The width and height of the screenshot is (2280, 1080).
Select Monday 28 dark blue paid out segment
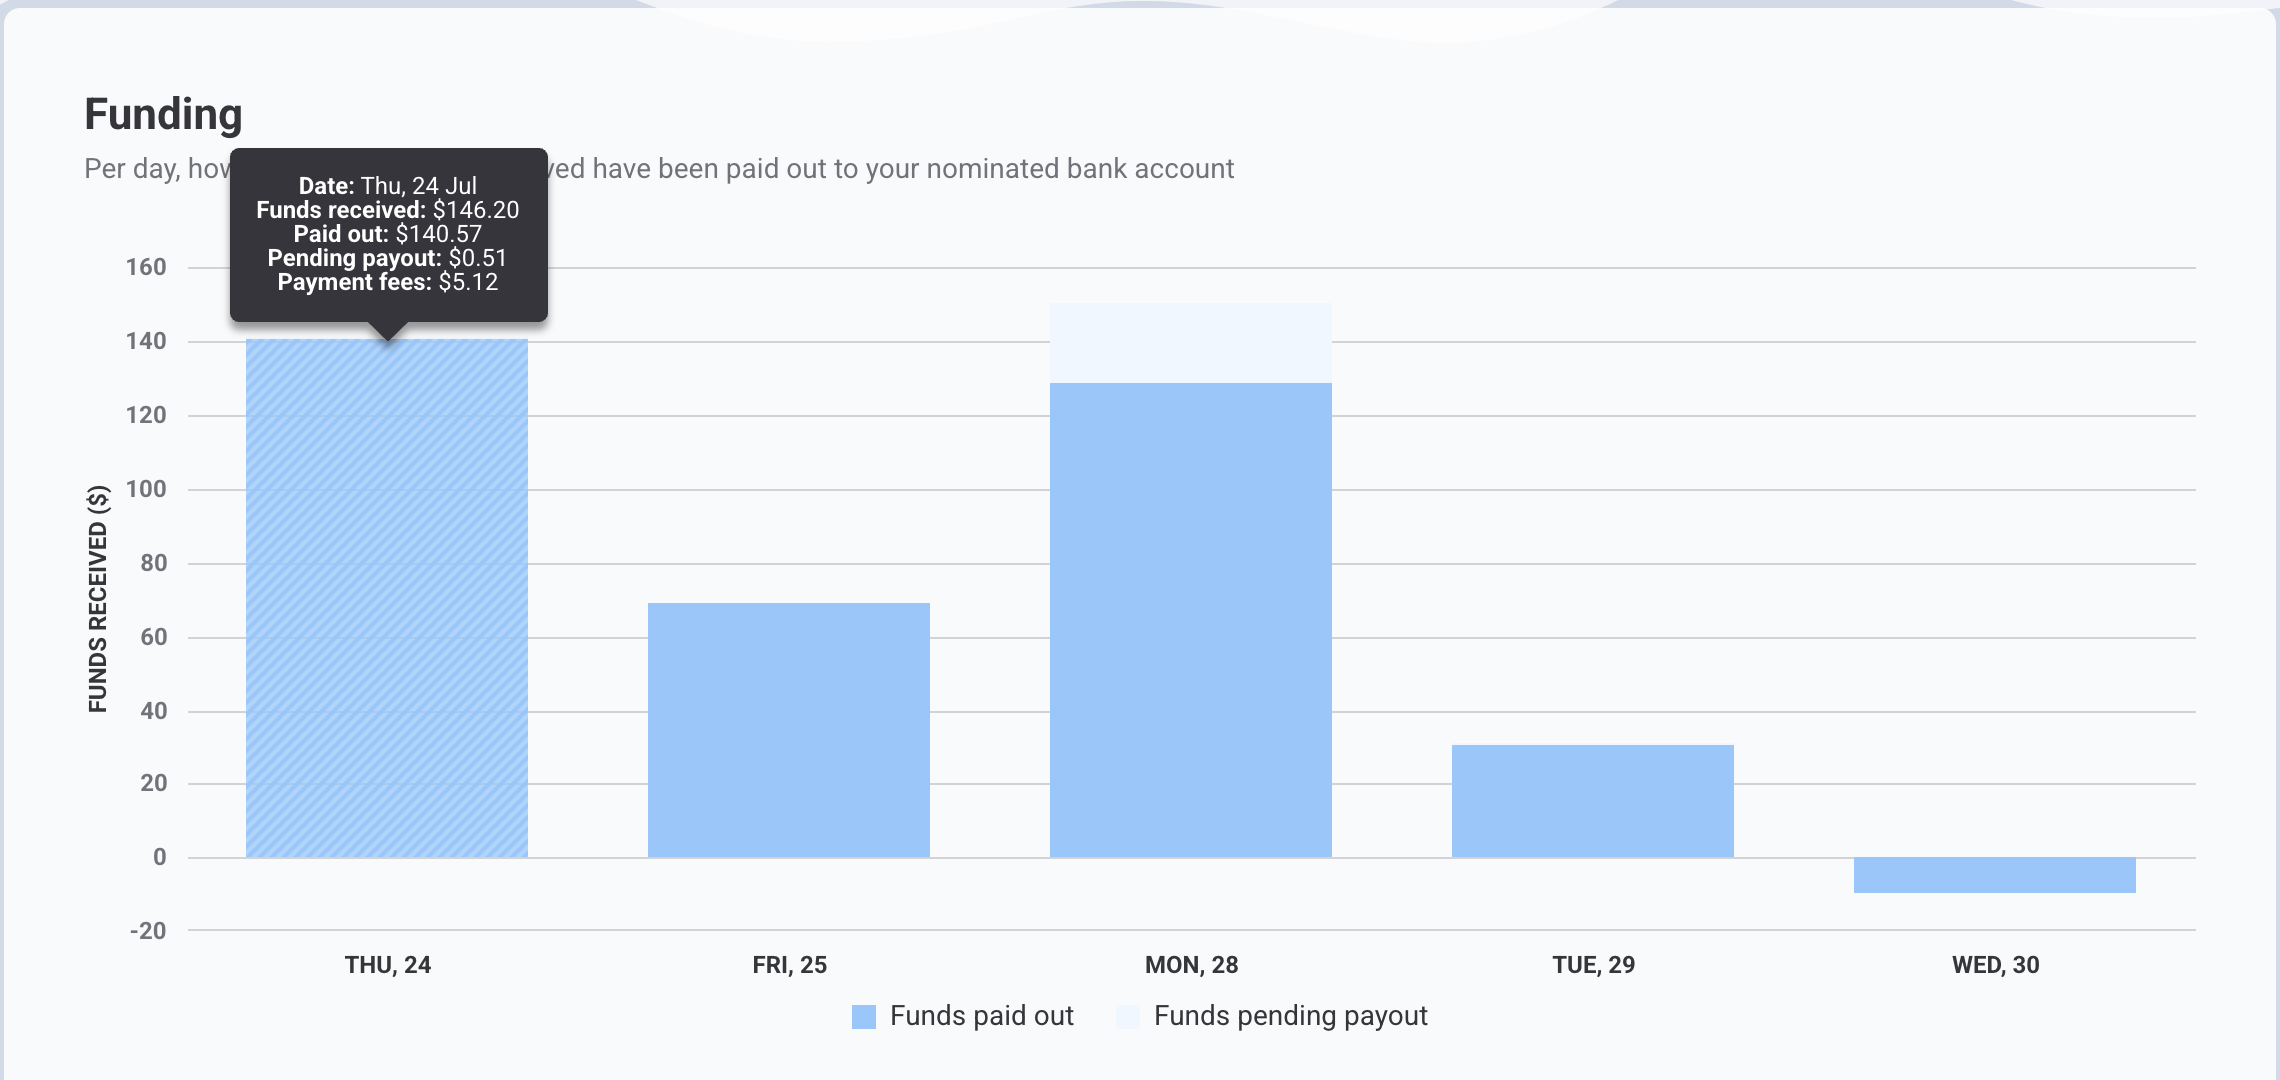(x=1191, y=620)
